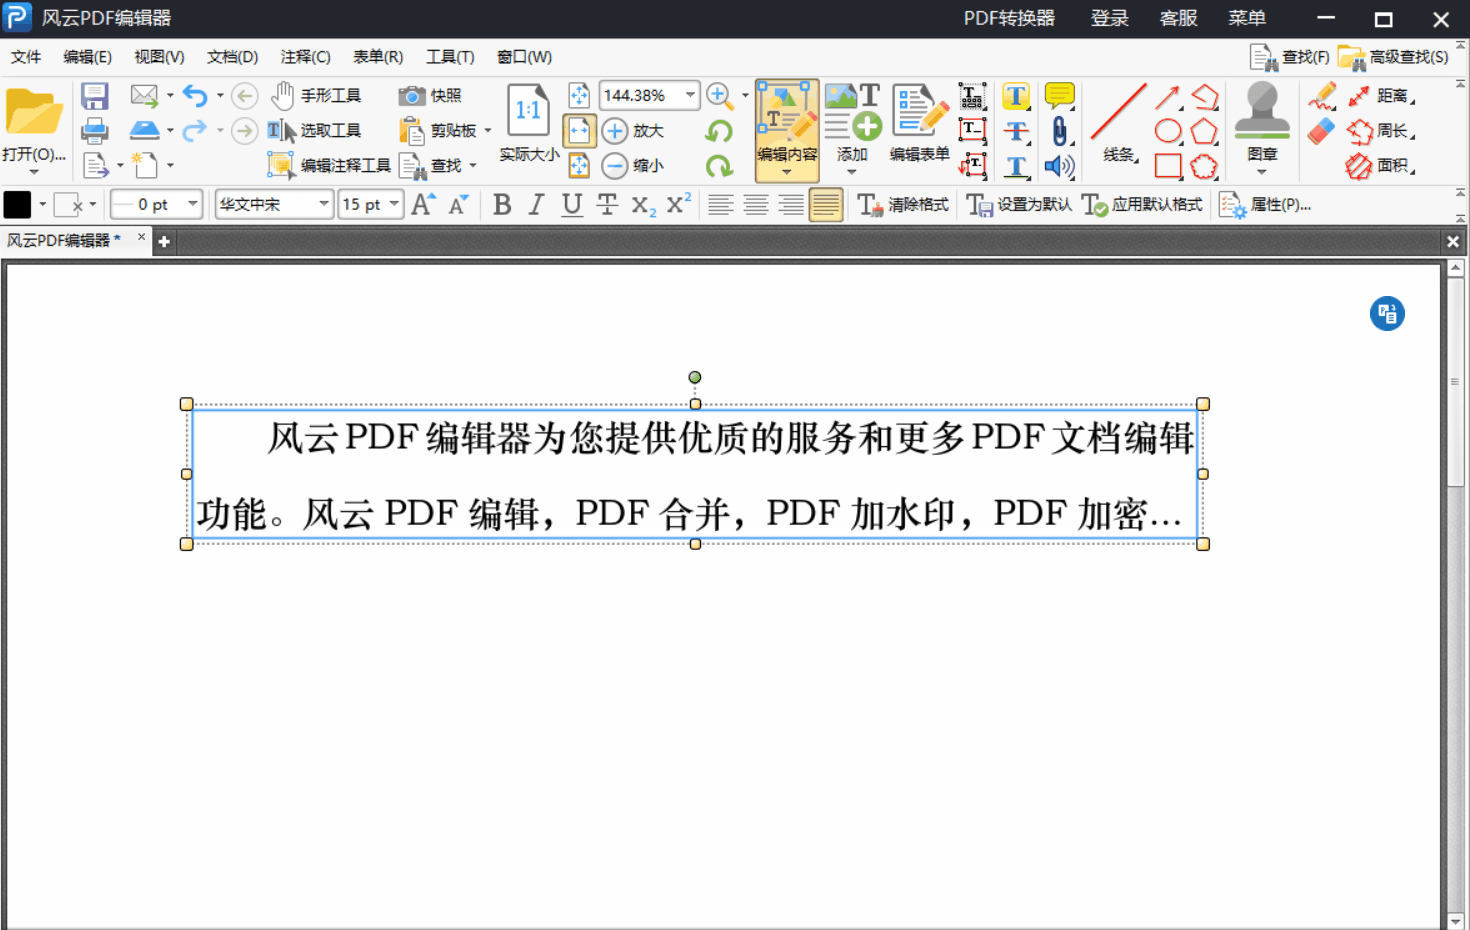Toggle underline formatting
This screenshot has width=1470, height=930.
(x=570, y=204)
